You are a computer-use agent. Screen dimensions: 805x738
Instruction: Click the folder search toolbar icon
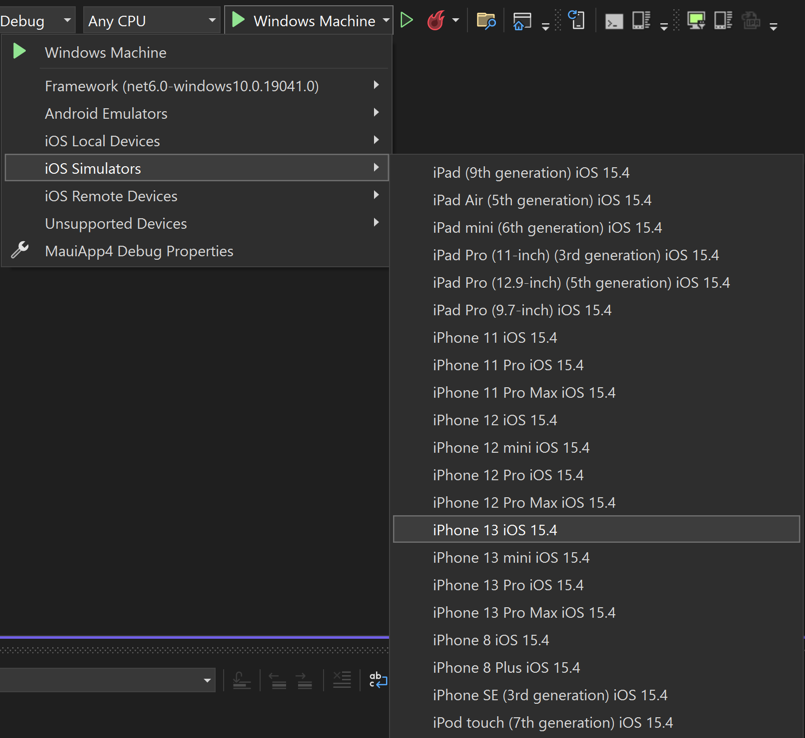(x=487, y=19)
